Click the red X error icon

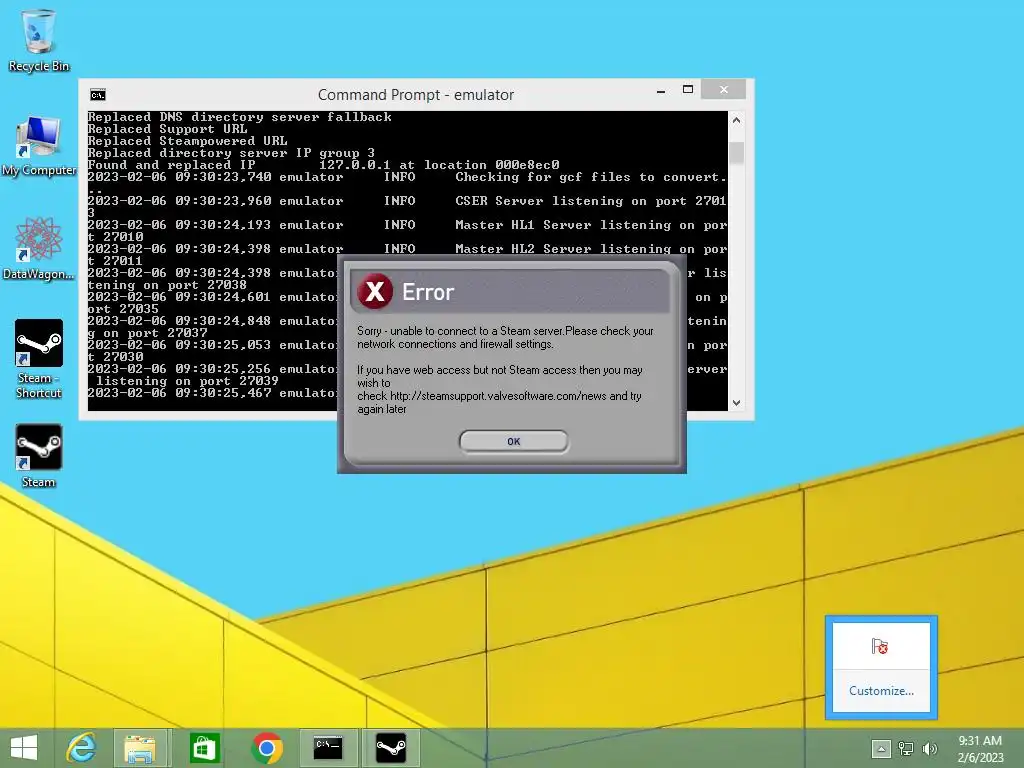coord(375,291)
